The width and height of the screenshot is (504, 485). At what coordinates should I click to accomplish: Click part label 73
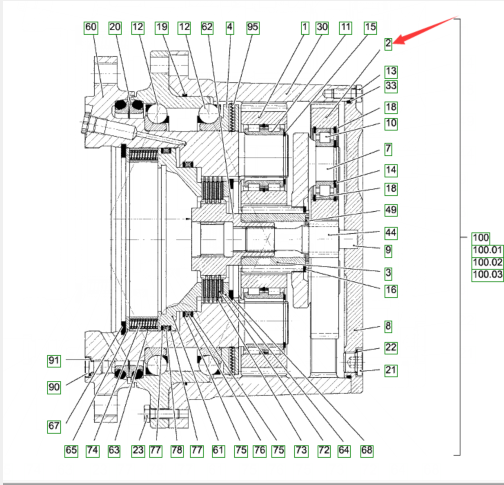tap(301, 451)
